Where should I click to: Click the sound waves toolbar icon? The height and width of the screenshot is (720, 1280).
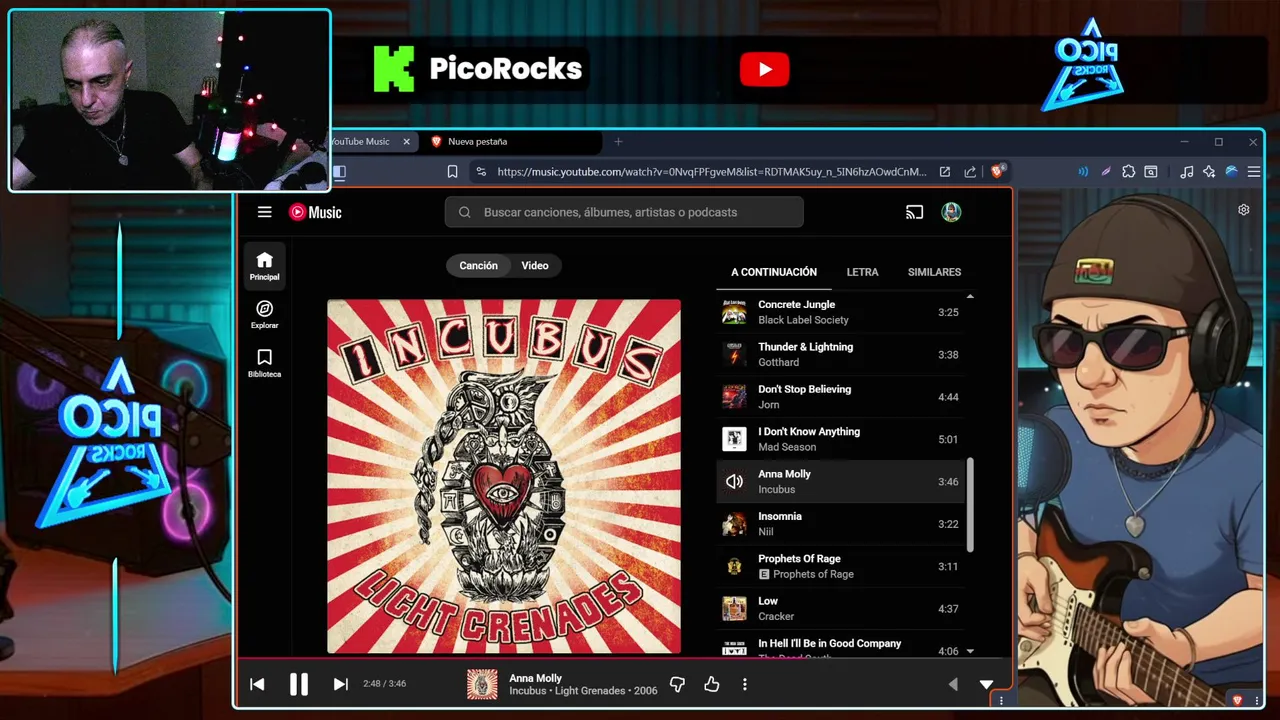click(1083, 171)
